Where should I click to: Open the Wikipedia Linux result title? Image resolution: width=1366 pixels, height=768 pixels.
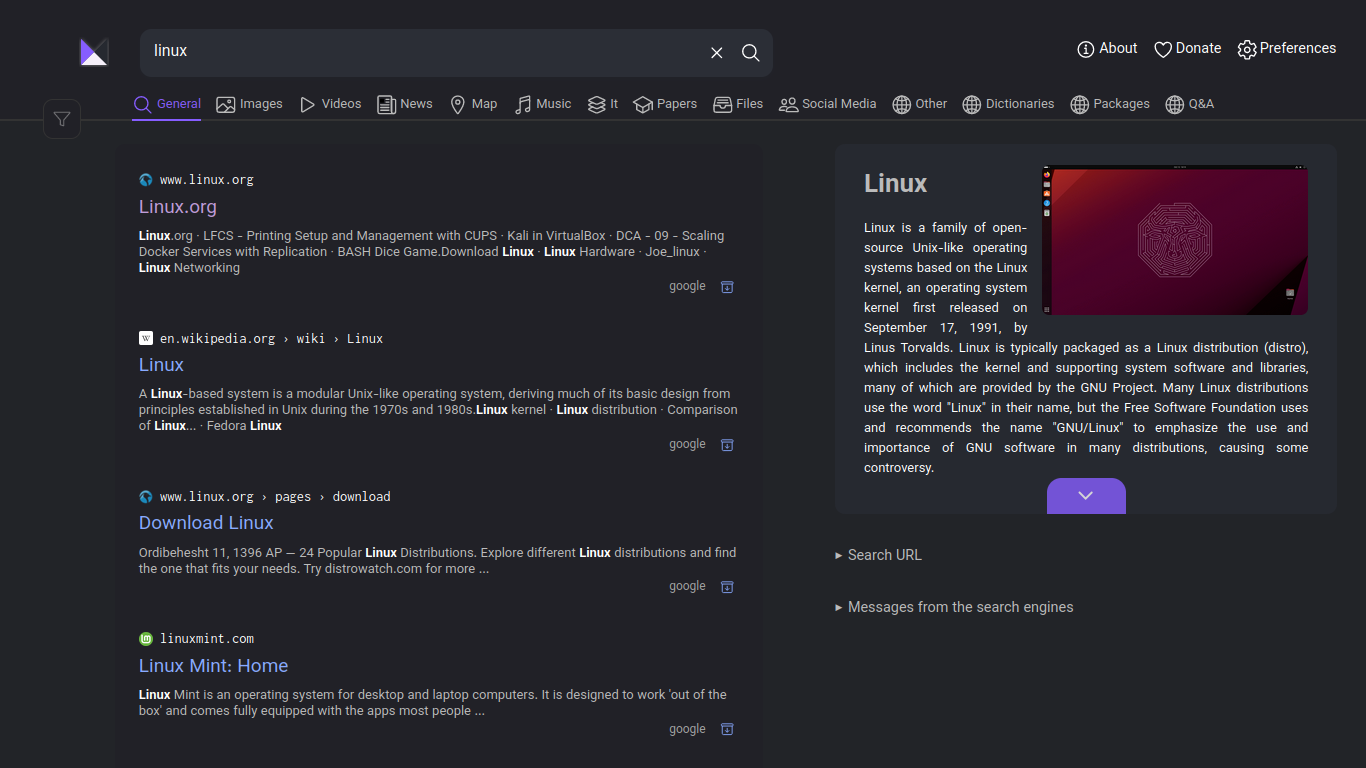161,365
